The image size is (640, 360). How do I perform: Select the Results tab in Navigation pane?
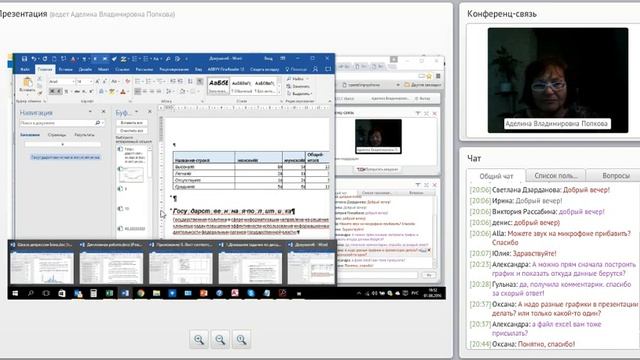[x=84, y=135]
